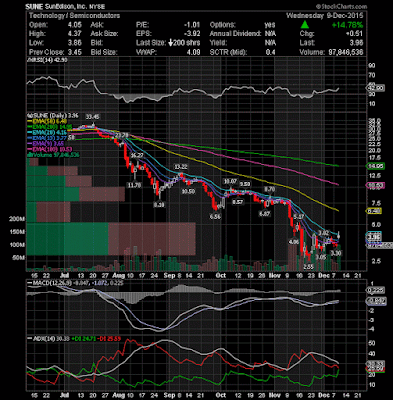Click the Chg value +0.51

click(x=354, y=34)
